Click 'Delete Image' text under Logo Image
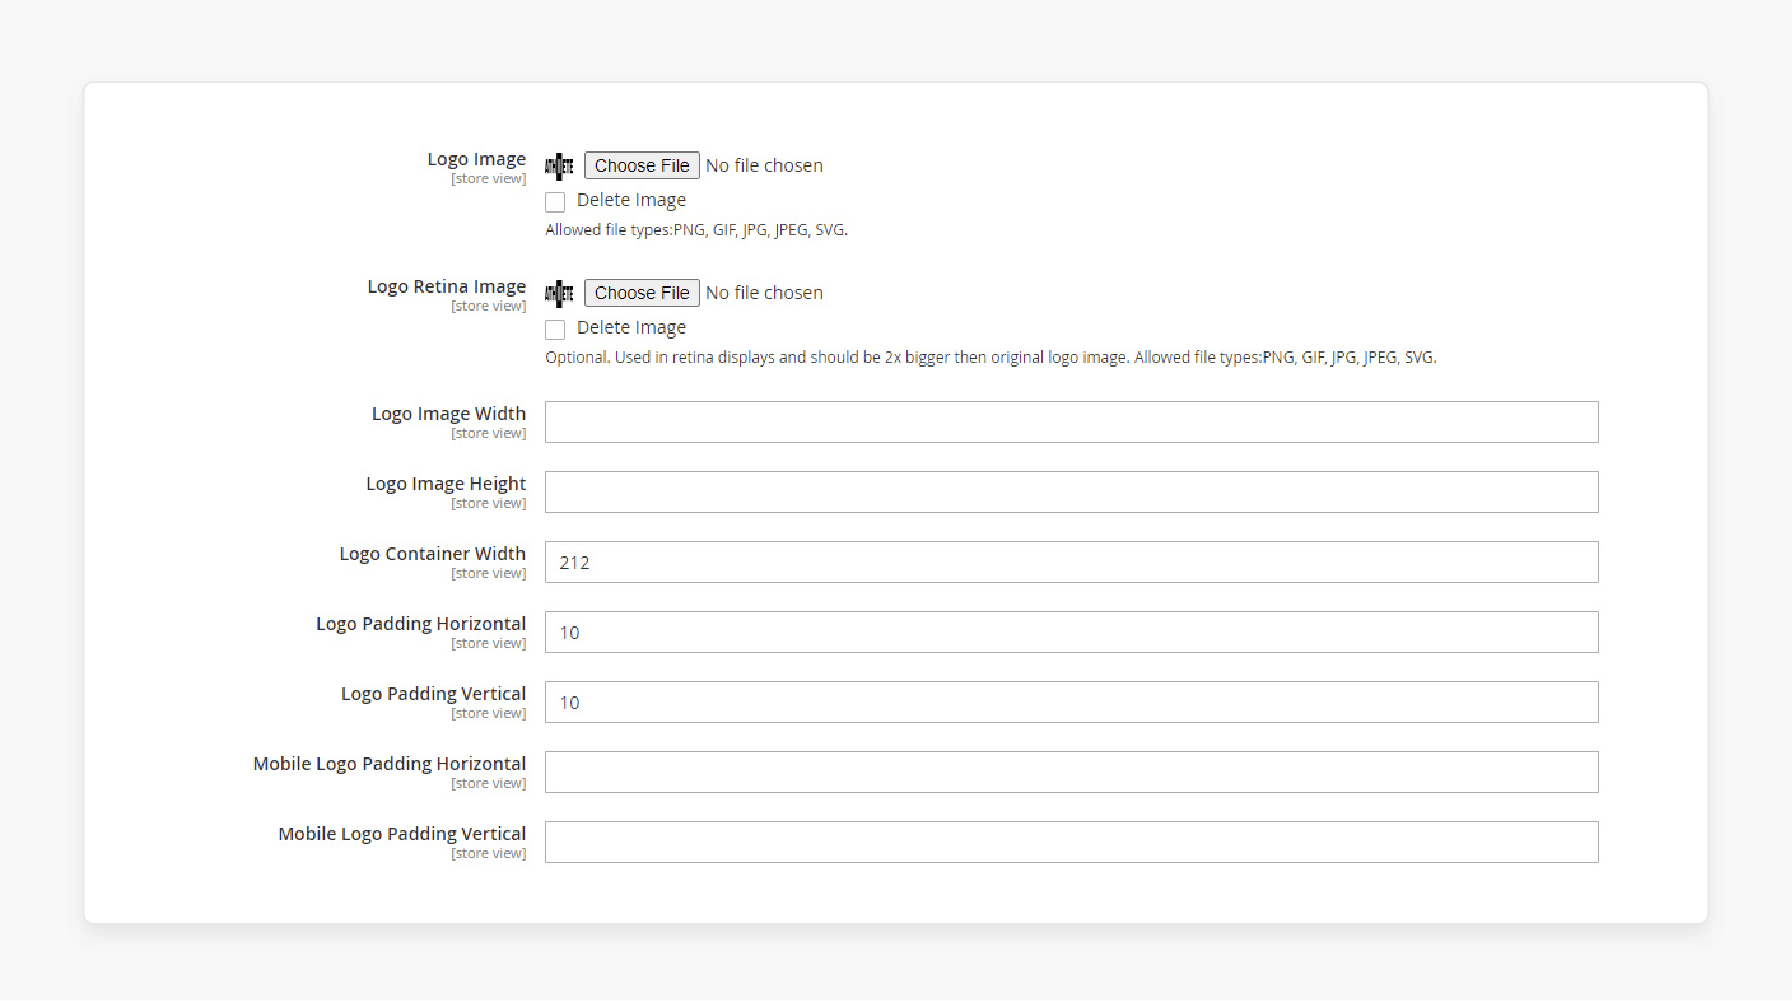1792x1001 pixels. (x=631, y=200)
